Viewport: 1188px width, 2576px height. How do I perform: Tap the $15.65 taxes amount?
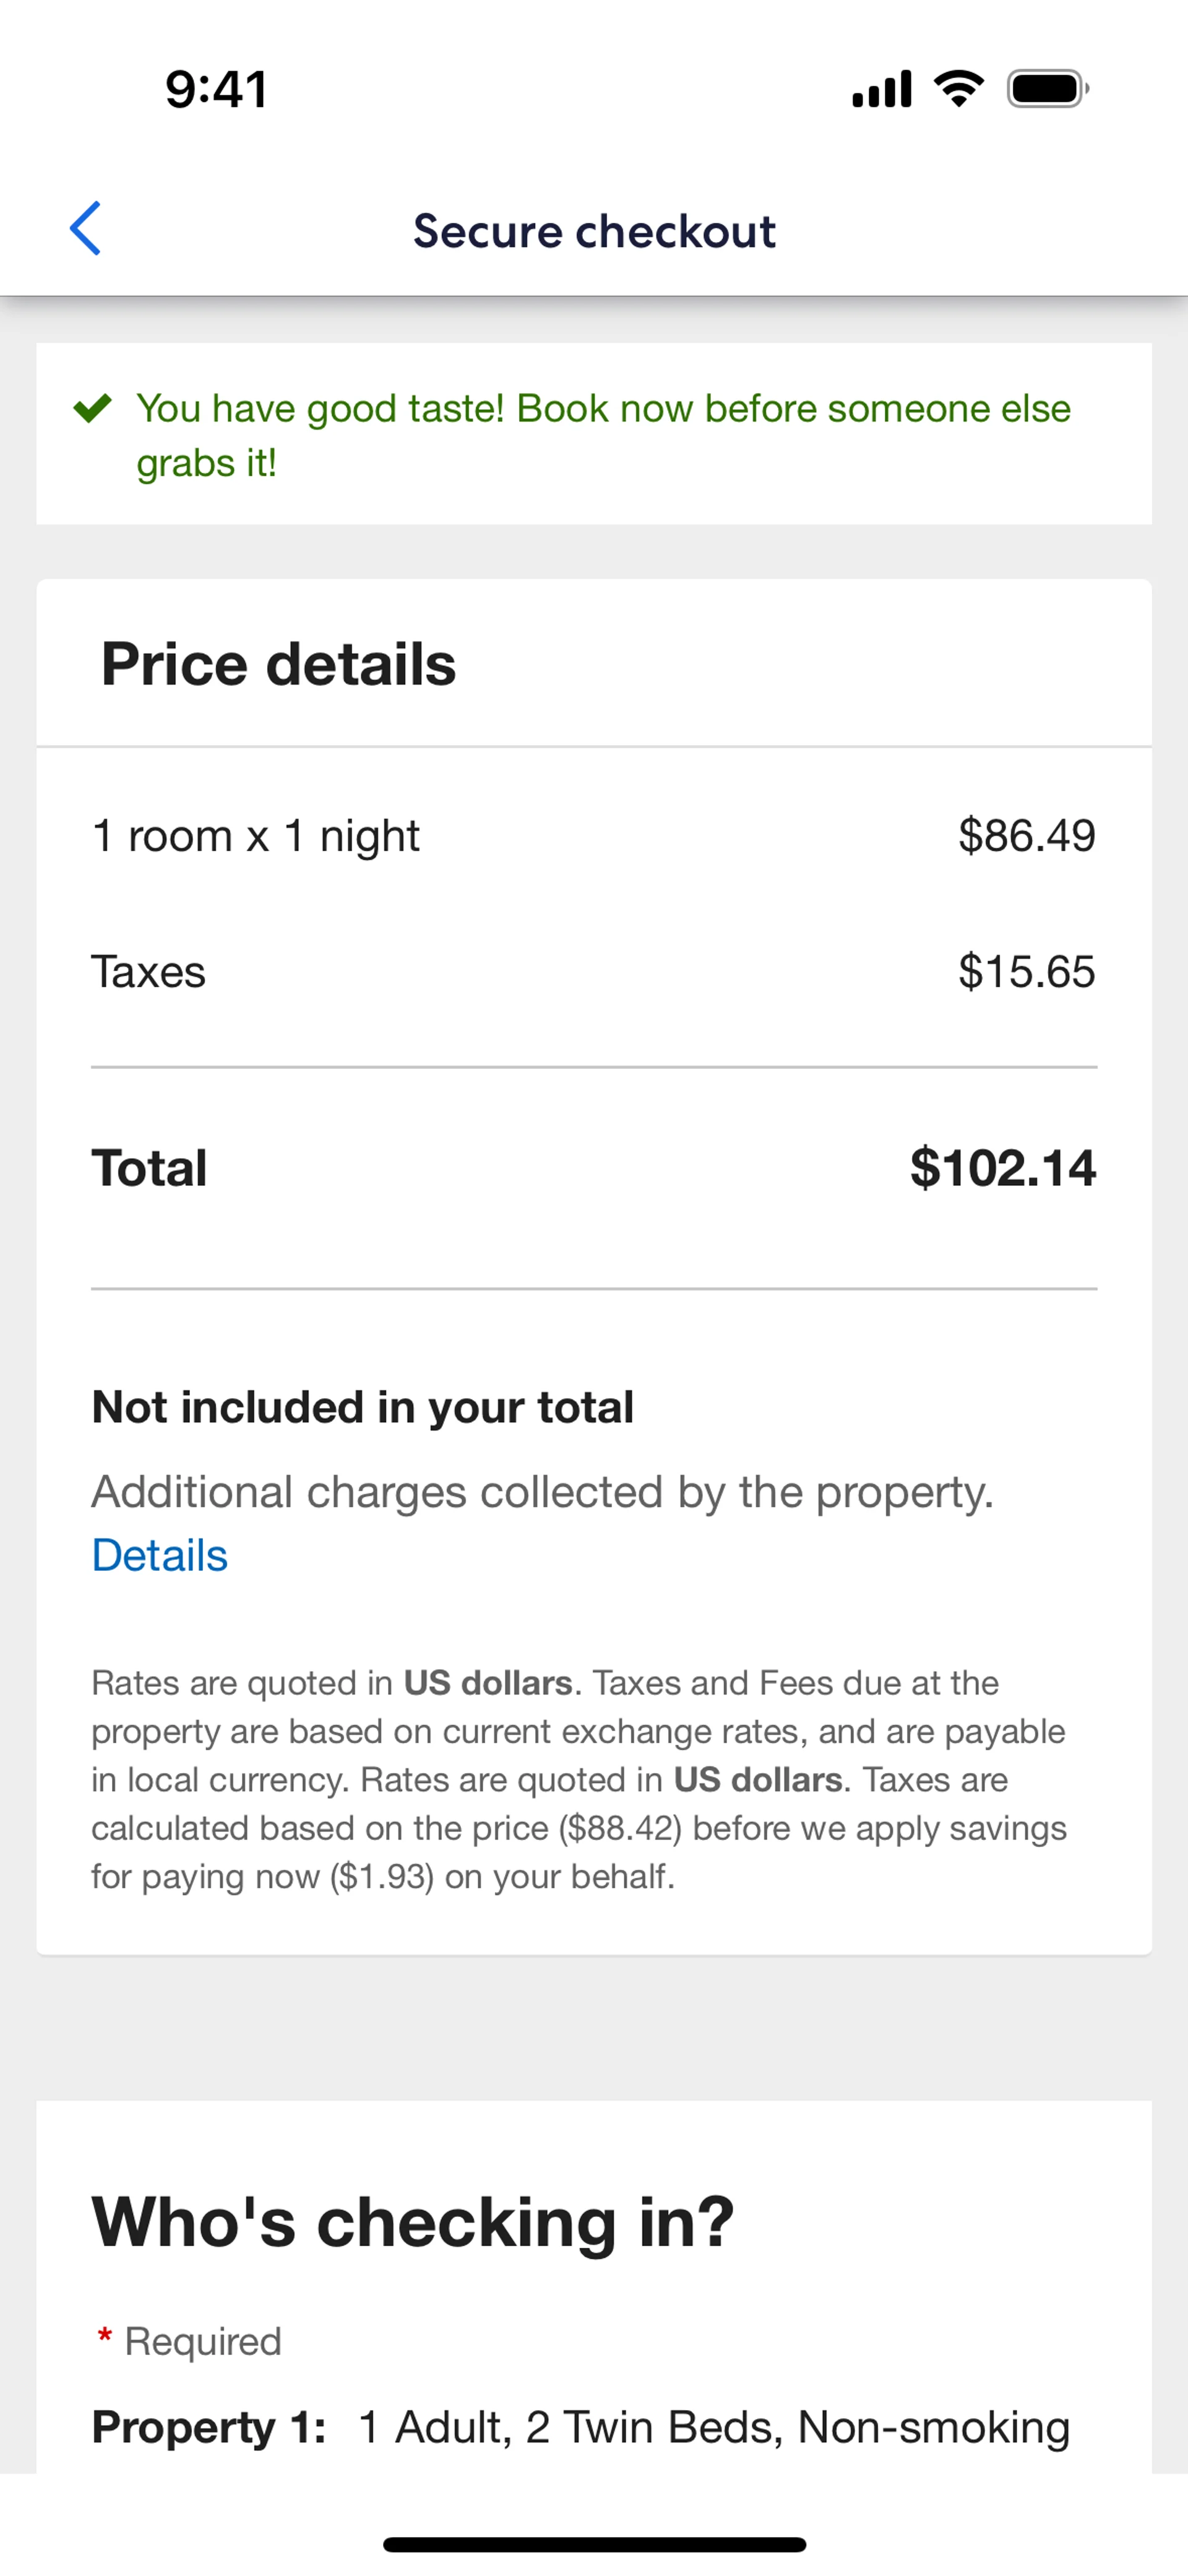click(1026, 971)
